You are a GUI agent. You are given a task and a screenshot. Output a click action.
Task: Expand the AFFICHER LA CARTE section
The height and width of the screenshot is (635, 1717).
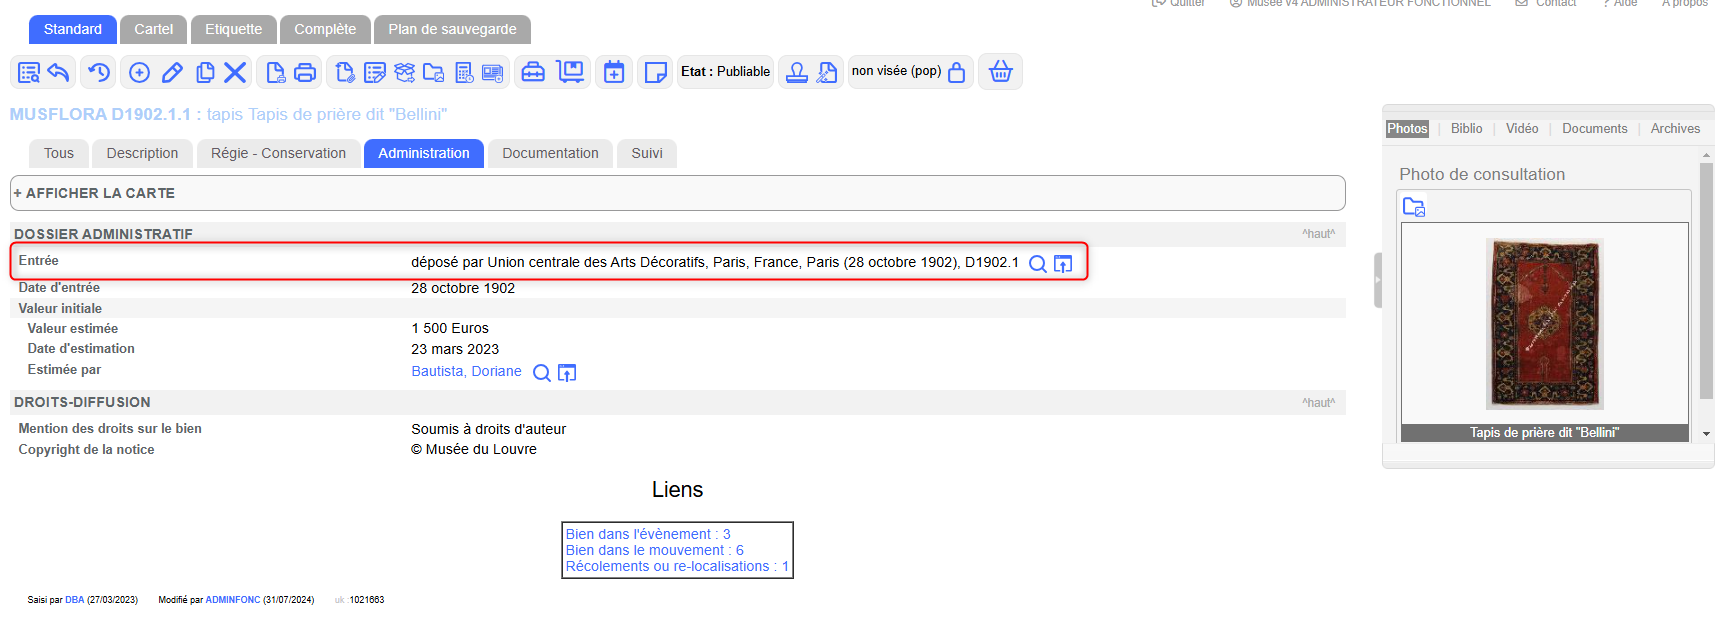click(x=94, y=193)
